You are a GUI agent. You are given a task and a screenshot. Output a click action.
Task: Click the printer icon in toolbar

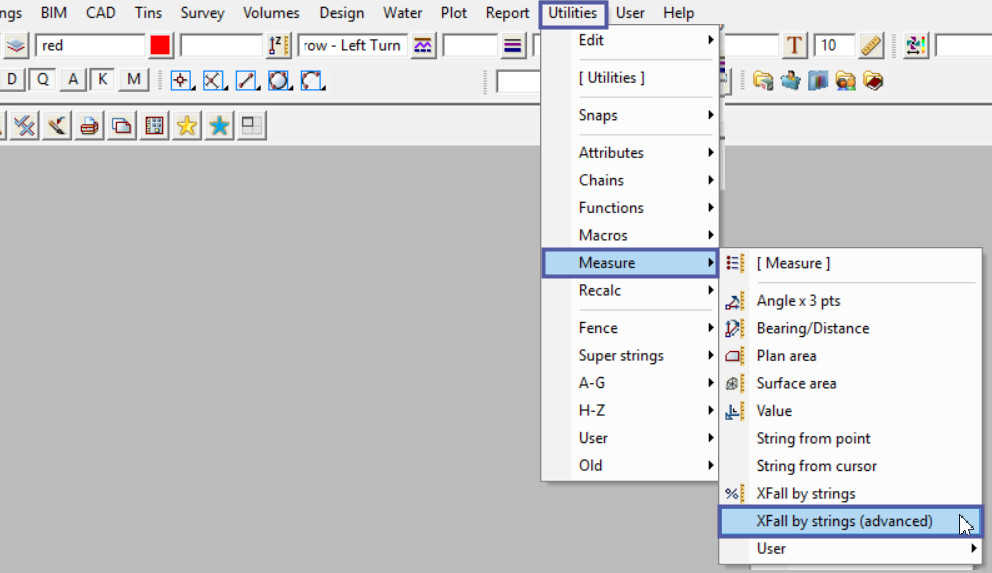pos(90,126)
